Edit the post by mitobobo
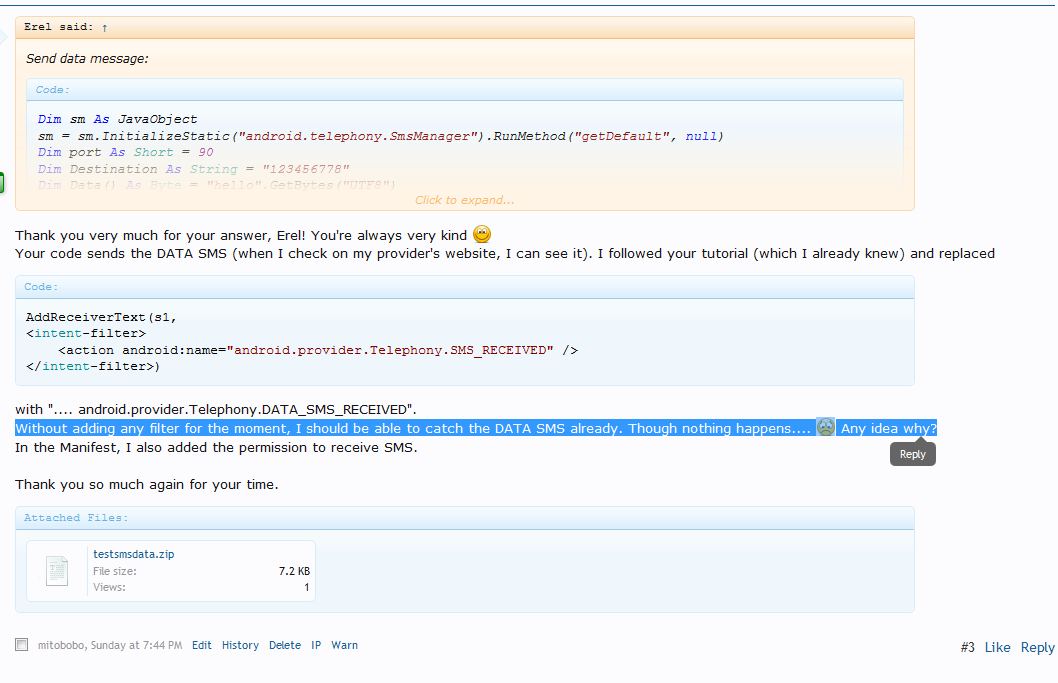This screenshot has height=683, width=1058. point(201,645)
